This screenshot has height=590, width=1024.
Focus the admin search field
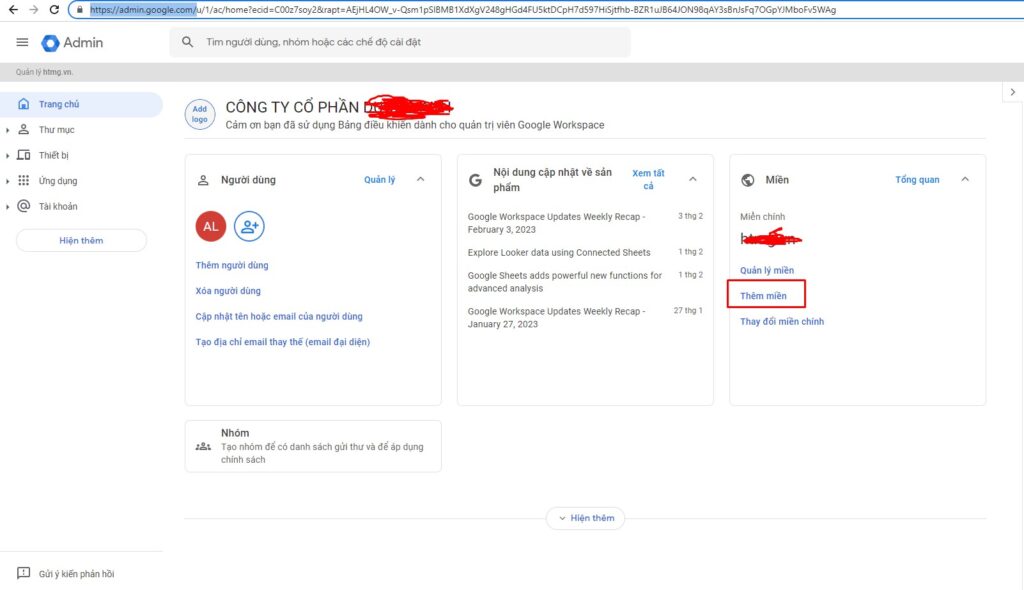click(x=400, y=43)
